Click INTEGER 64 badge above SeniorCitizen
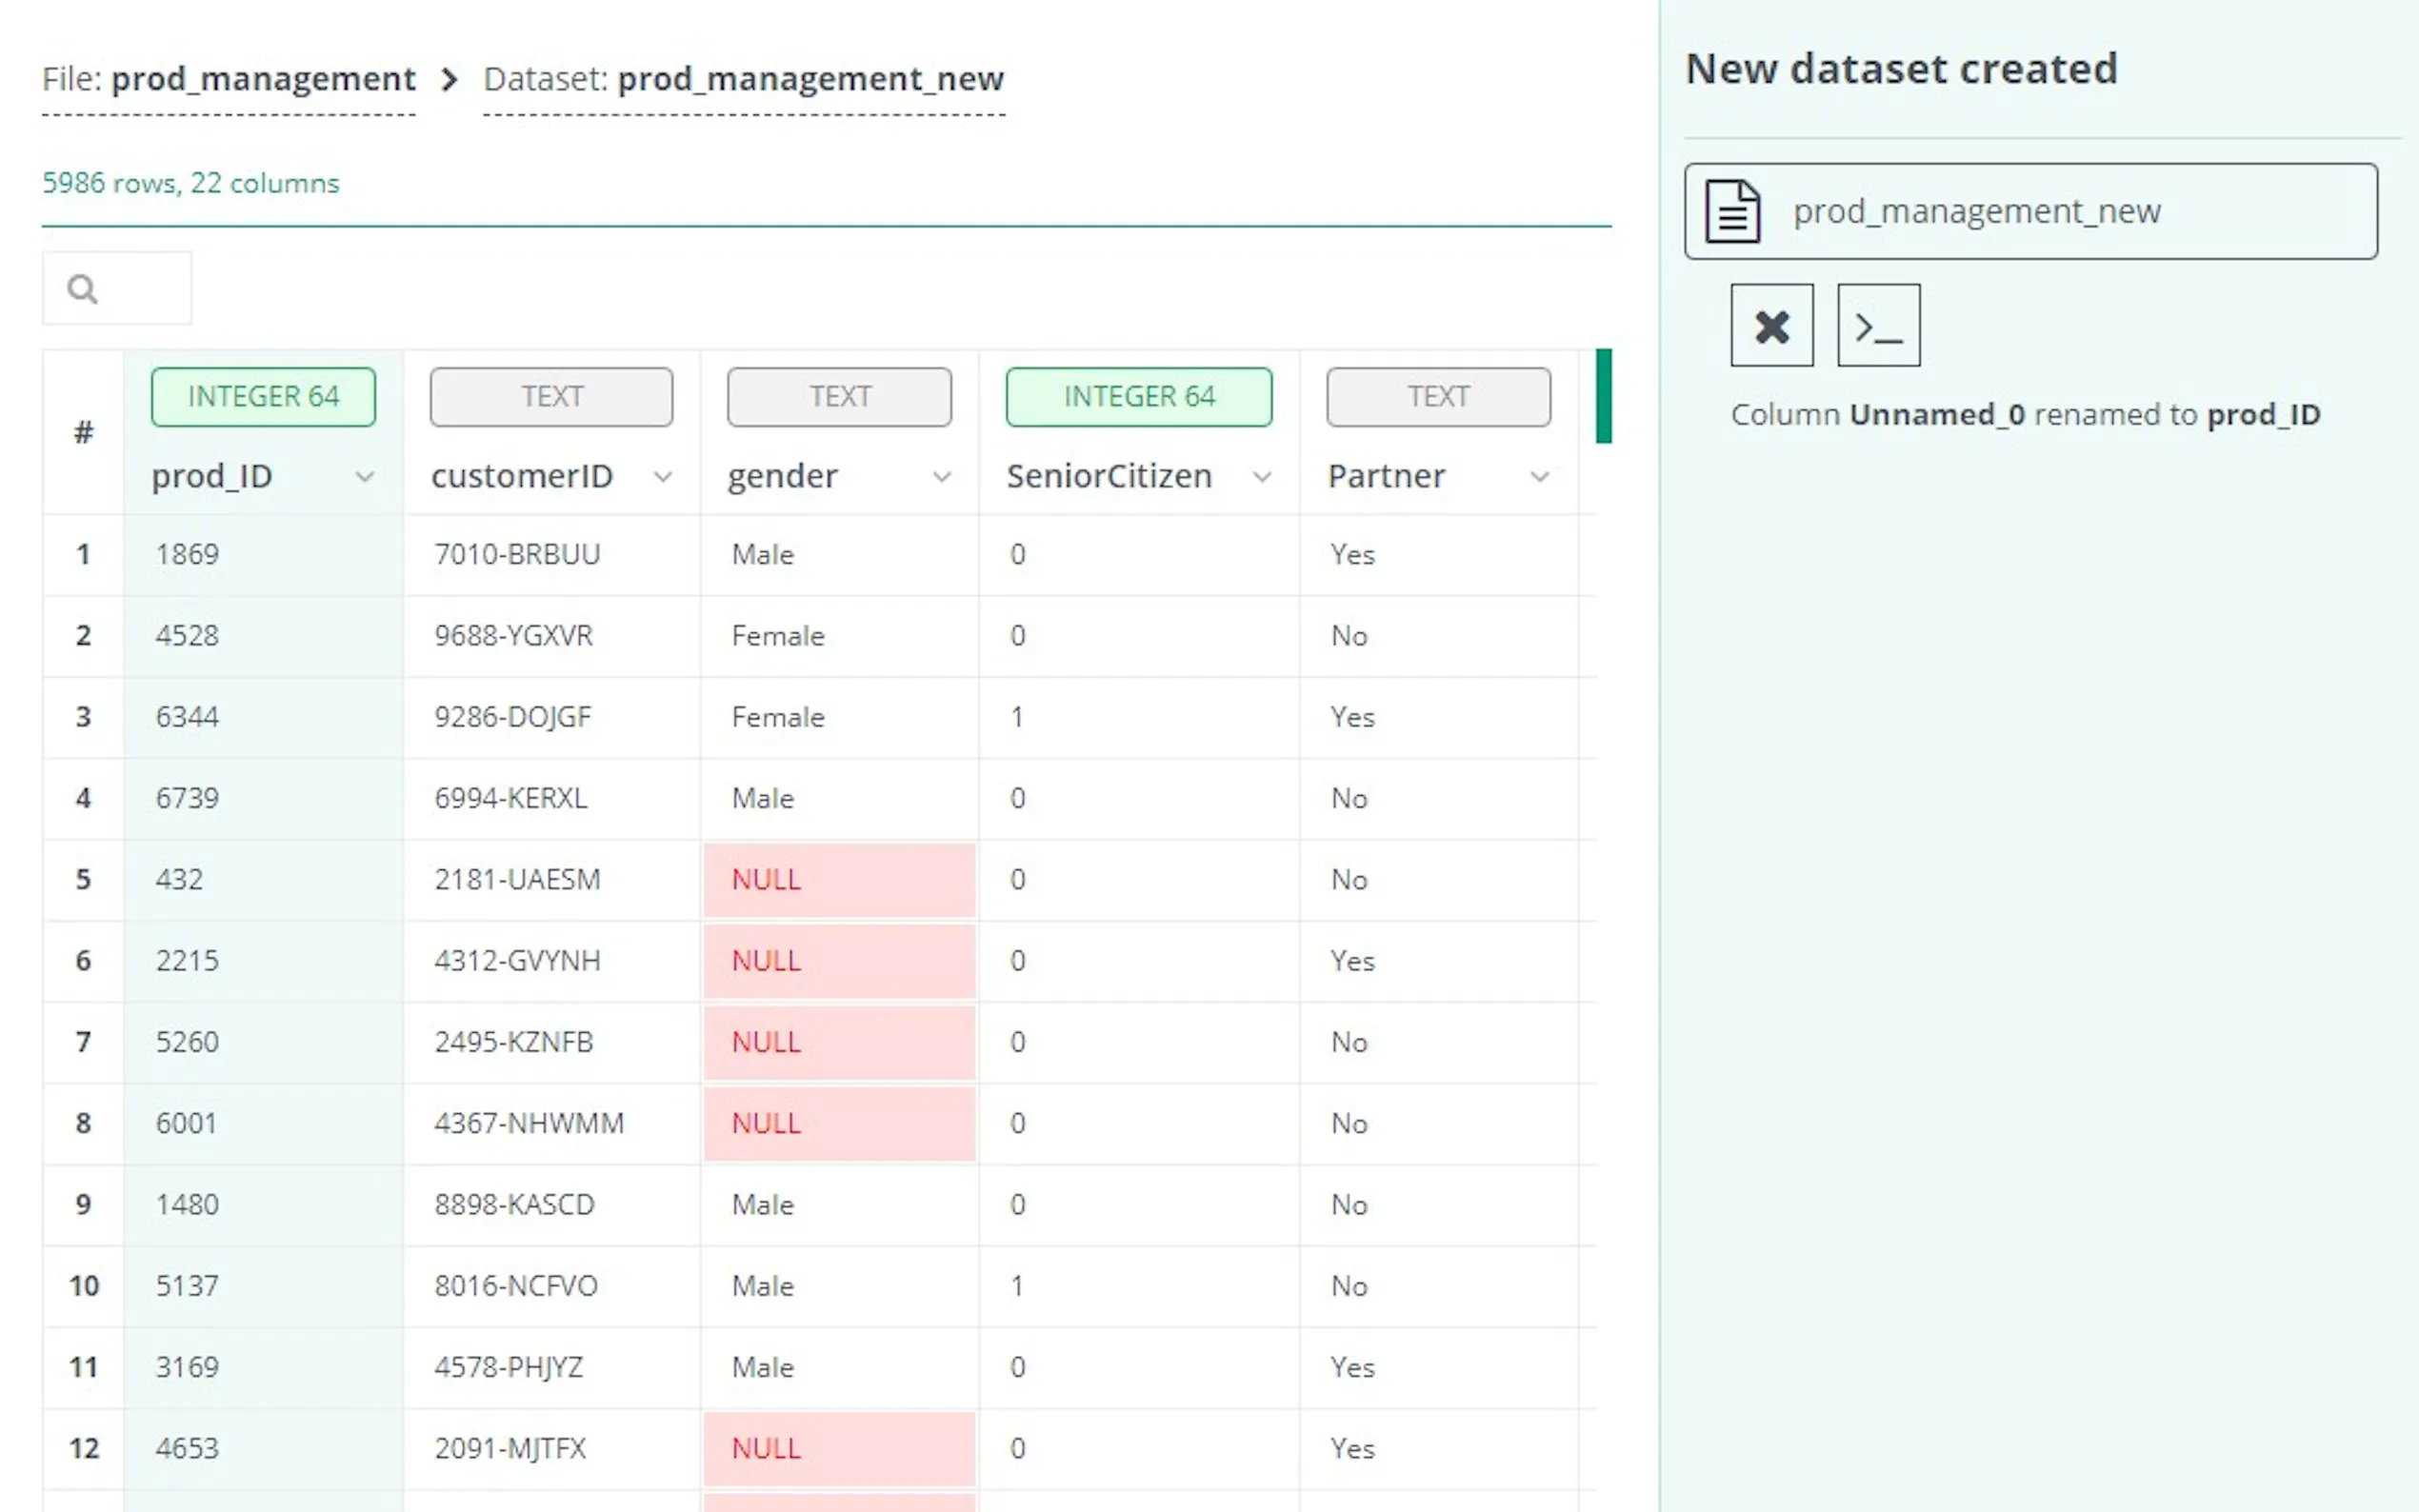The width and height of the screenshot is (2419, 1512). pos(1138,397)
